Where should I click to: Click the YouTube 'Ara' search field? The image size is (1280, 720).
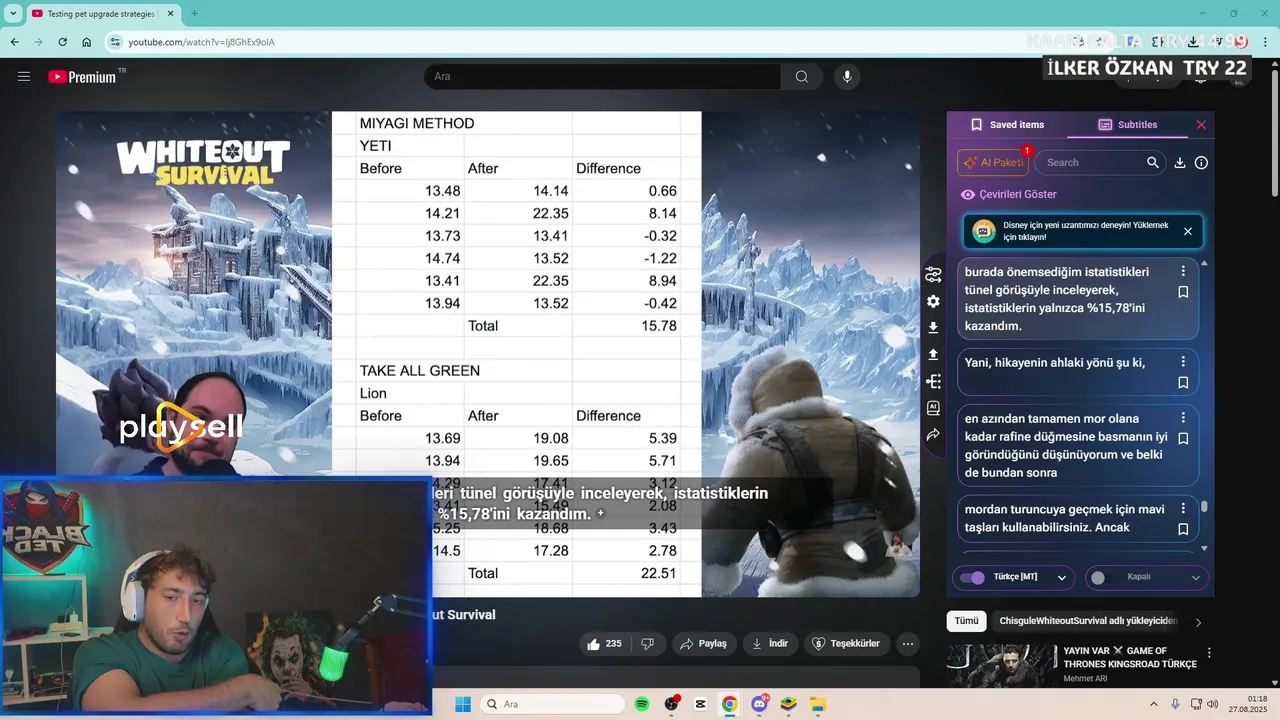click(602, 77)
